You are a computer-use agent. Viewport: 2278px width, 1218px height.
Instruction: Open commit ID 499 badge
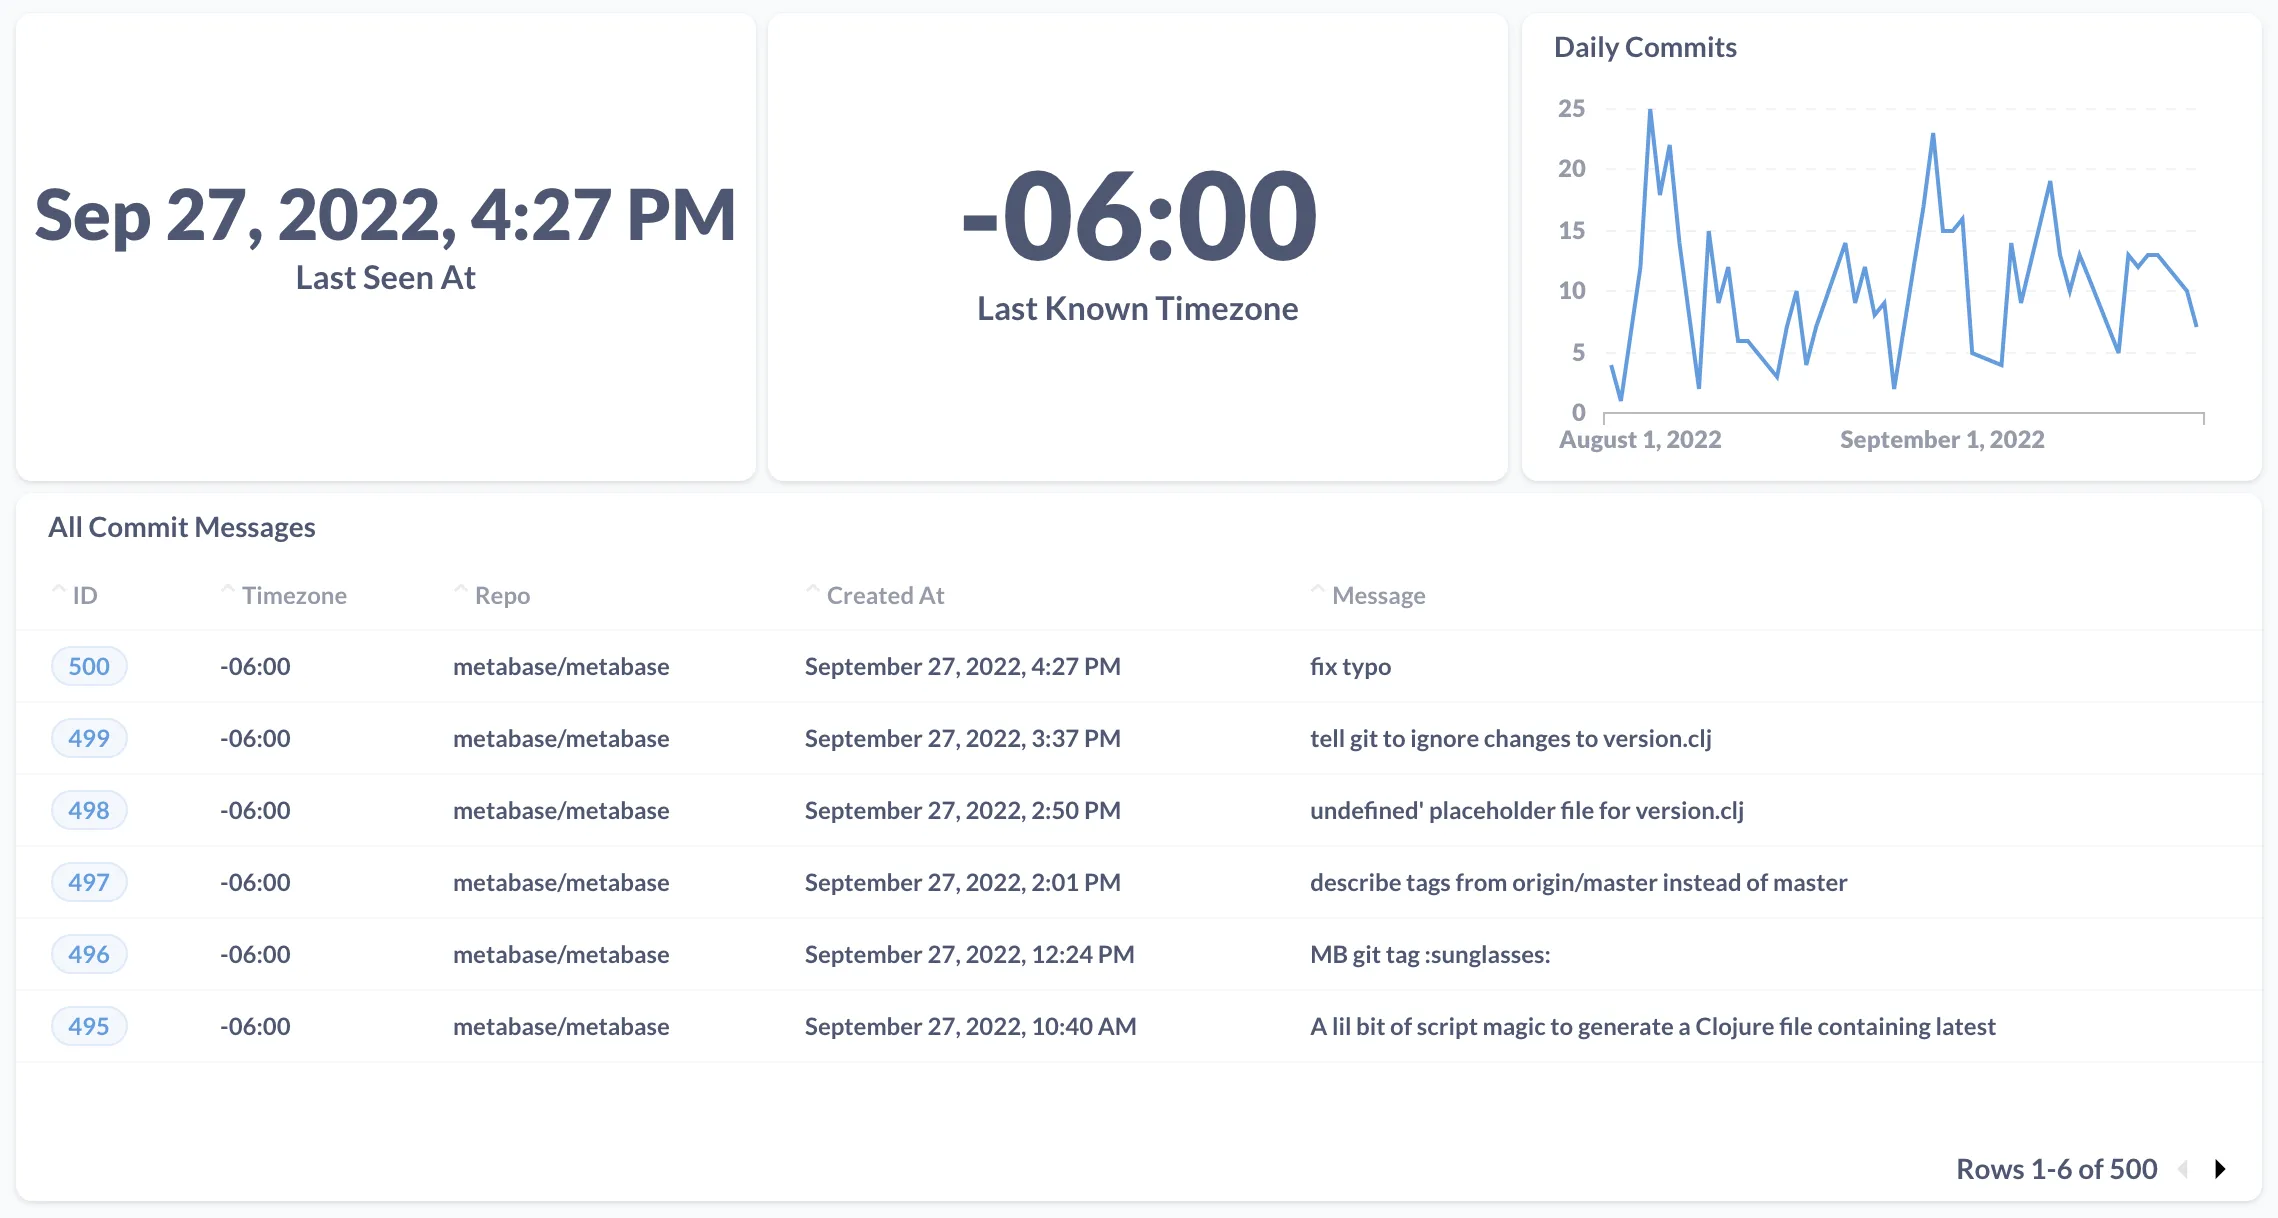(89, 738)
